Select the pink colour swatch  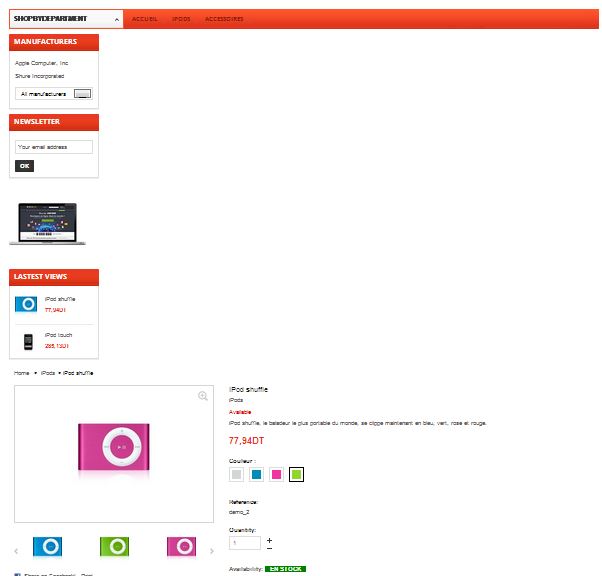[x=276, y=475]
